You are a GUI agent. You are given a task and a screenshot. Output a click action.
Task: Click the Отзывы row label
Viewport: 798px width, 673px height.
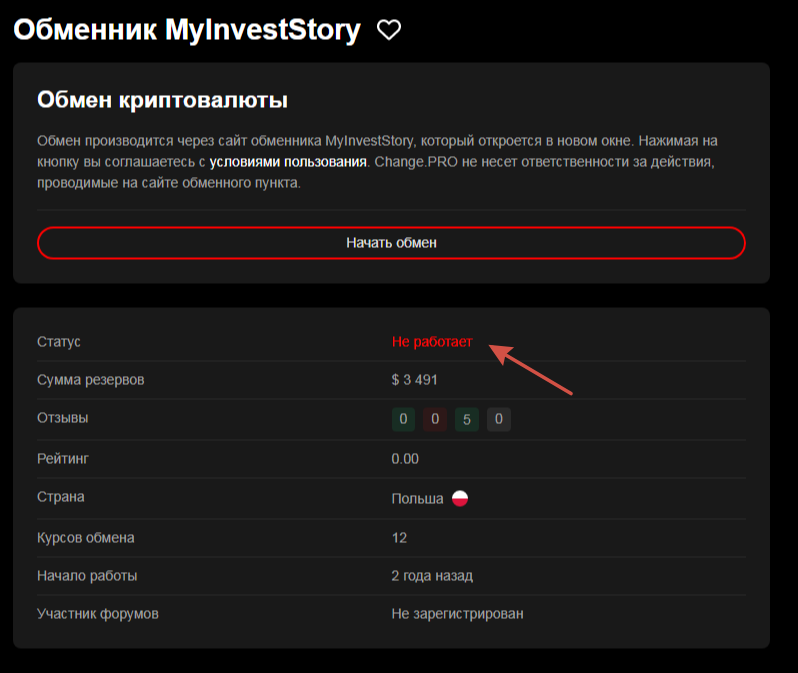pos(62,419)
